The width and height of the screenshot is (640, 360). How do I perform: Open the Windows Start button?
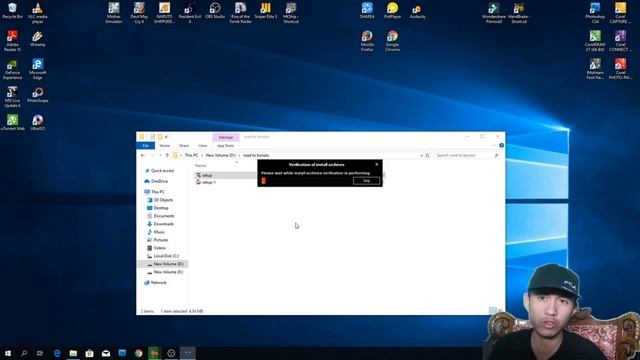tap(8, 353)
